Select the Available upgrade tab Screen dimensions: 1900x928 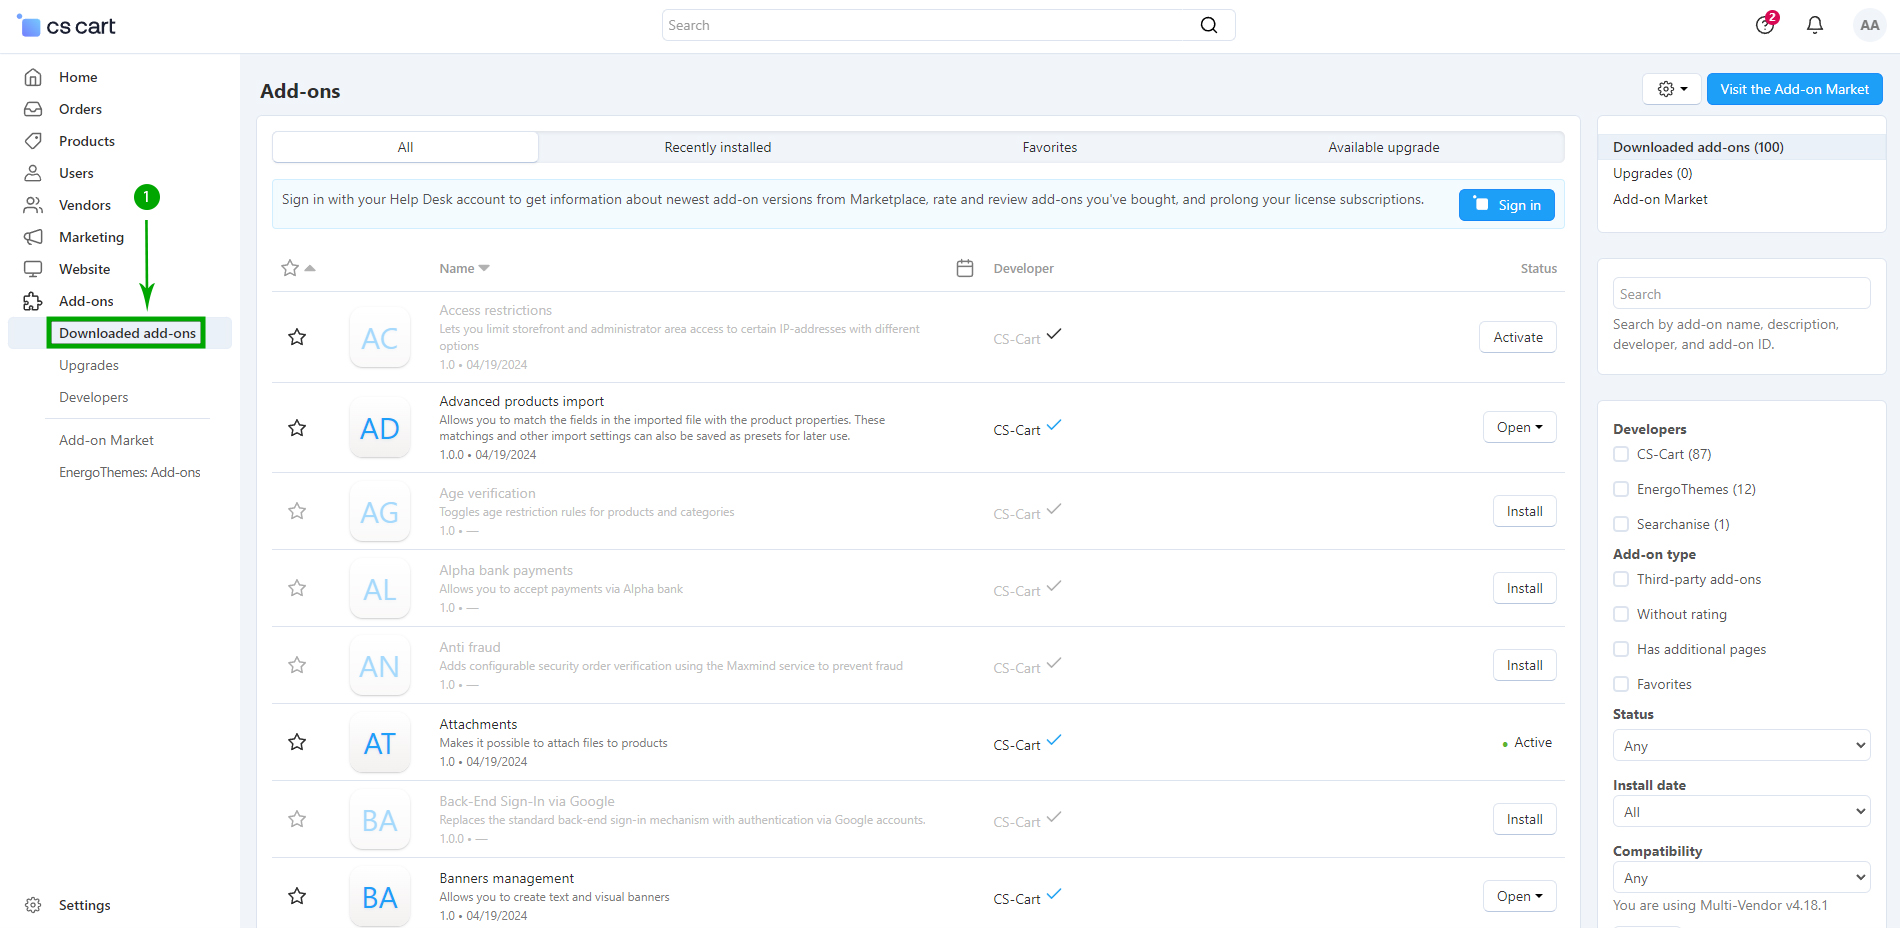click(x=1383, y=147)
